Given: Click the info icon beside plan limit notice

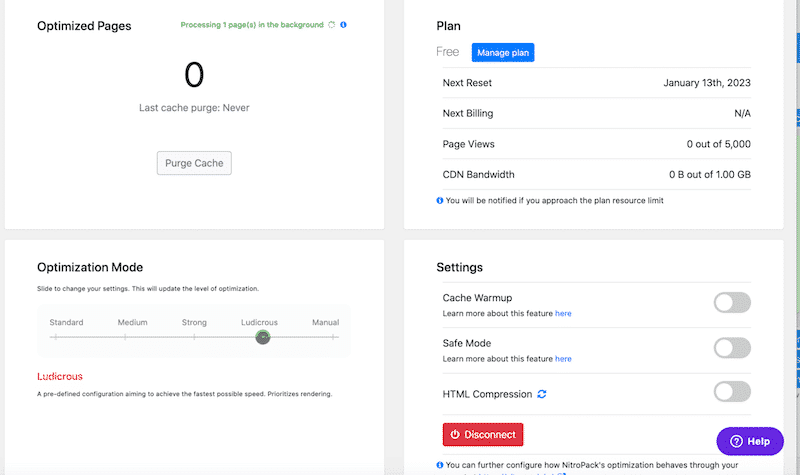Looking at the screenshot, I should point(440,201).
